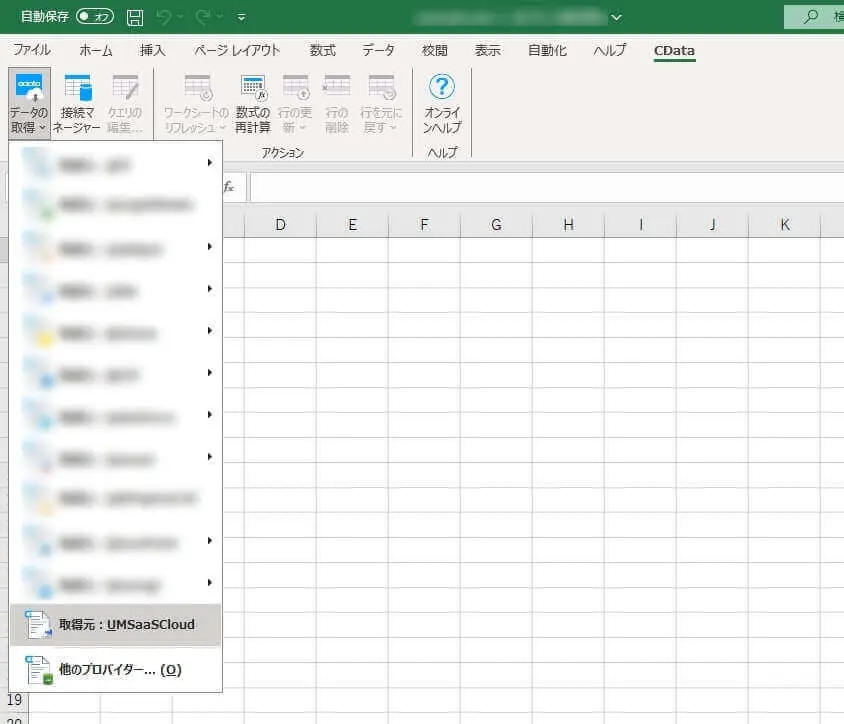The height and width of the screenshot is (724, 844).
Task: Expand the file name dropdown chevron
Action: tap(616, 17)
